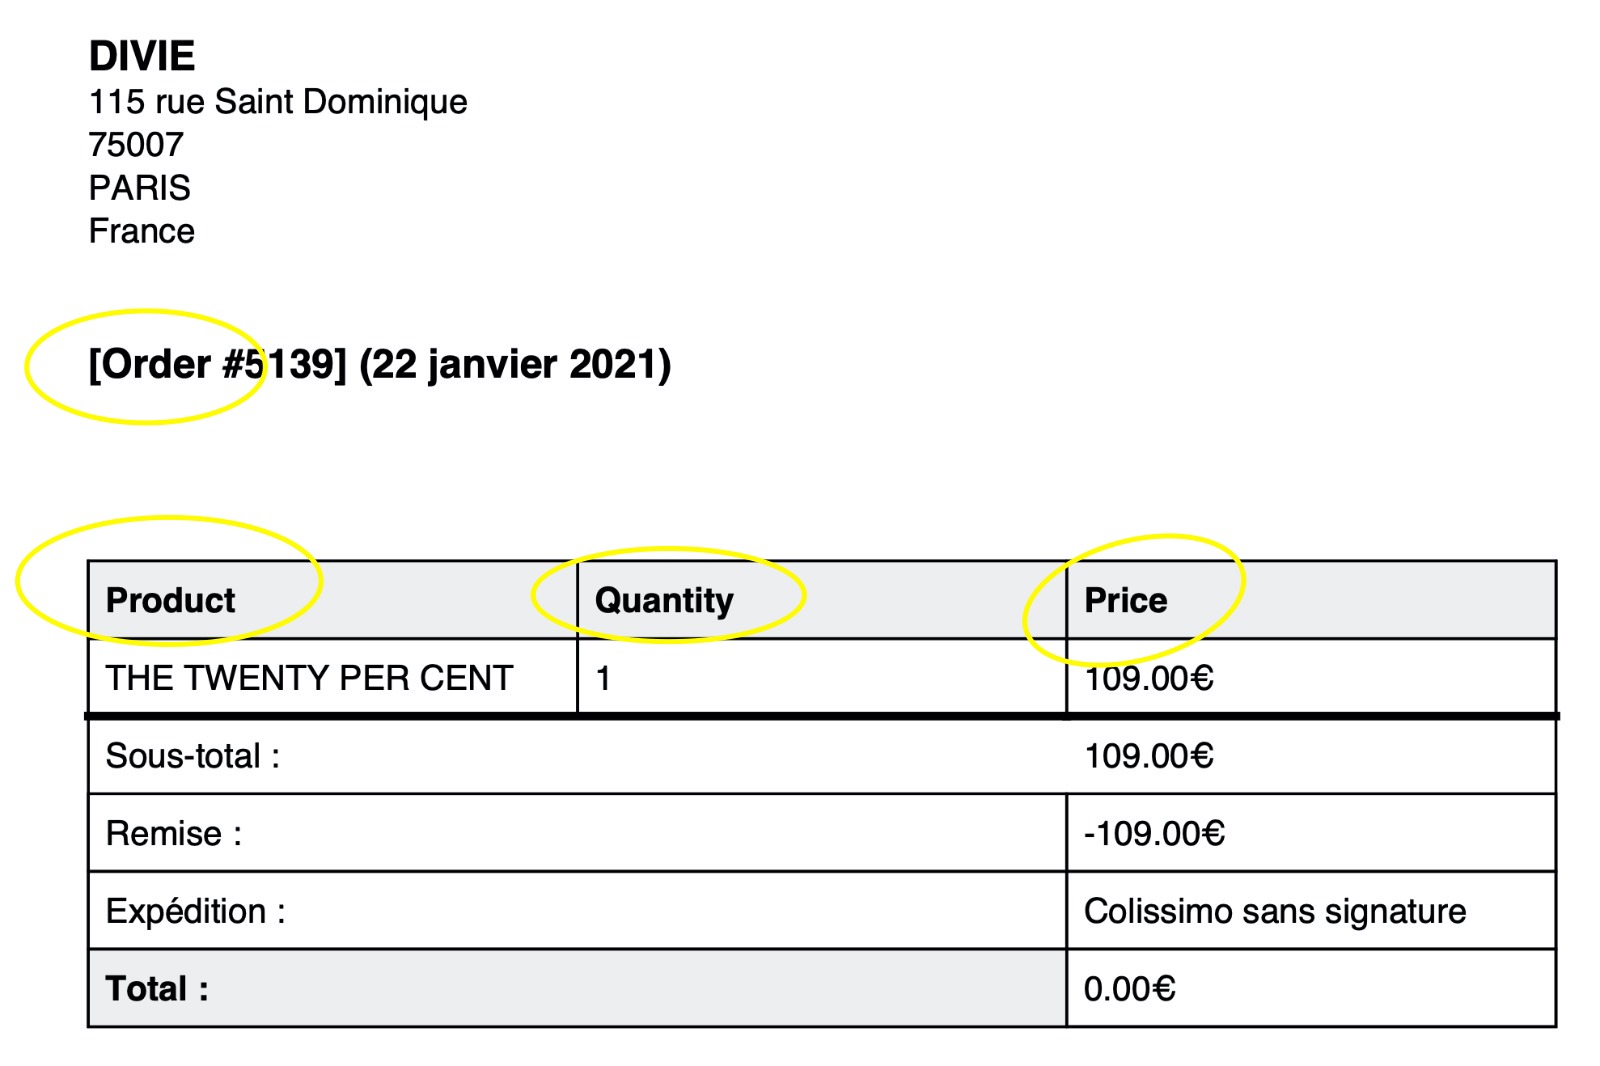Click the quantity value 1 cell
The width and height of the screenshot is (1600, 1066).
[822, 677]
